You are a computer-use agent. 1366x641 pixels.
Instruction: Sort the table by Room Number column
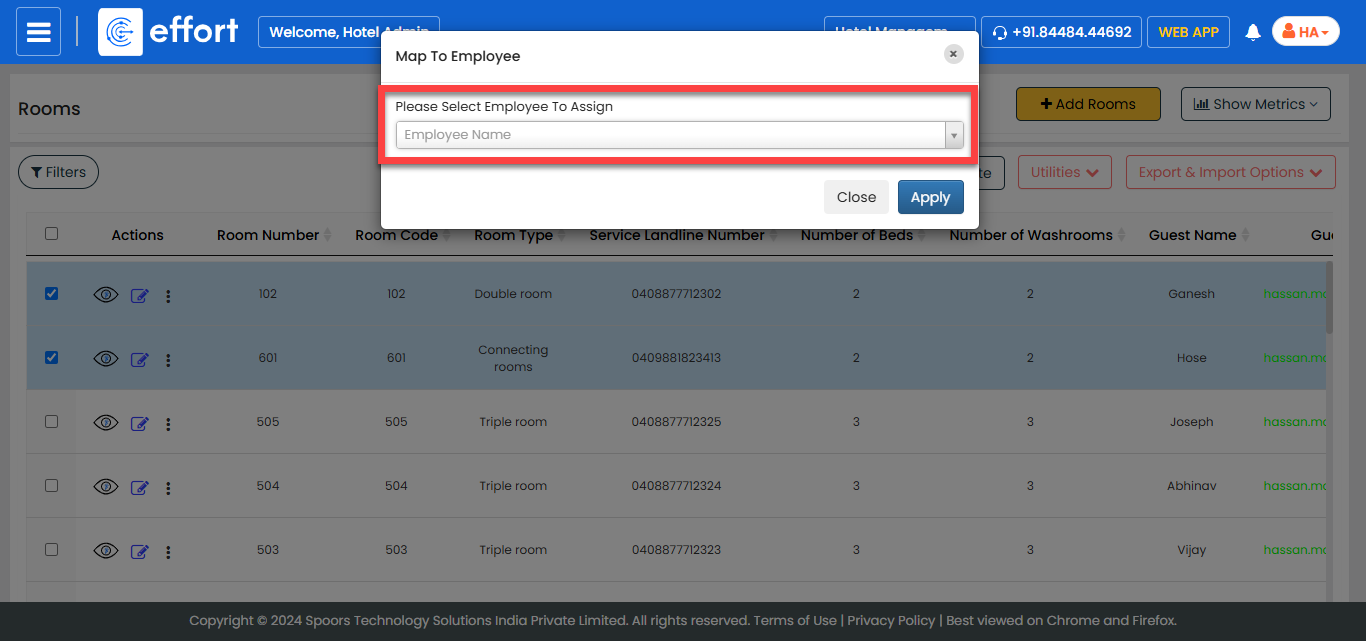pyautogui.click(x=268, y=235)
